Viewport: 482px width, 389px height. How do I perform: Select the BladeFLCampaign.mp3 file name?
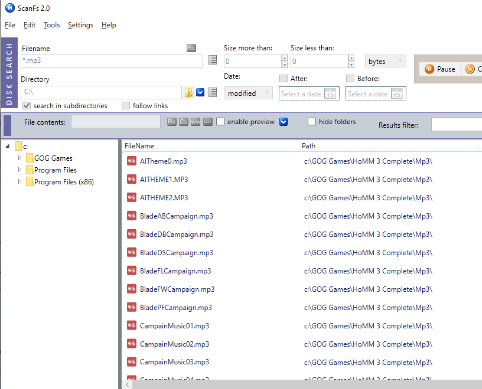175,271
